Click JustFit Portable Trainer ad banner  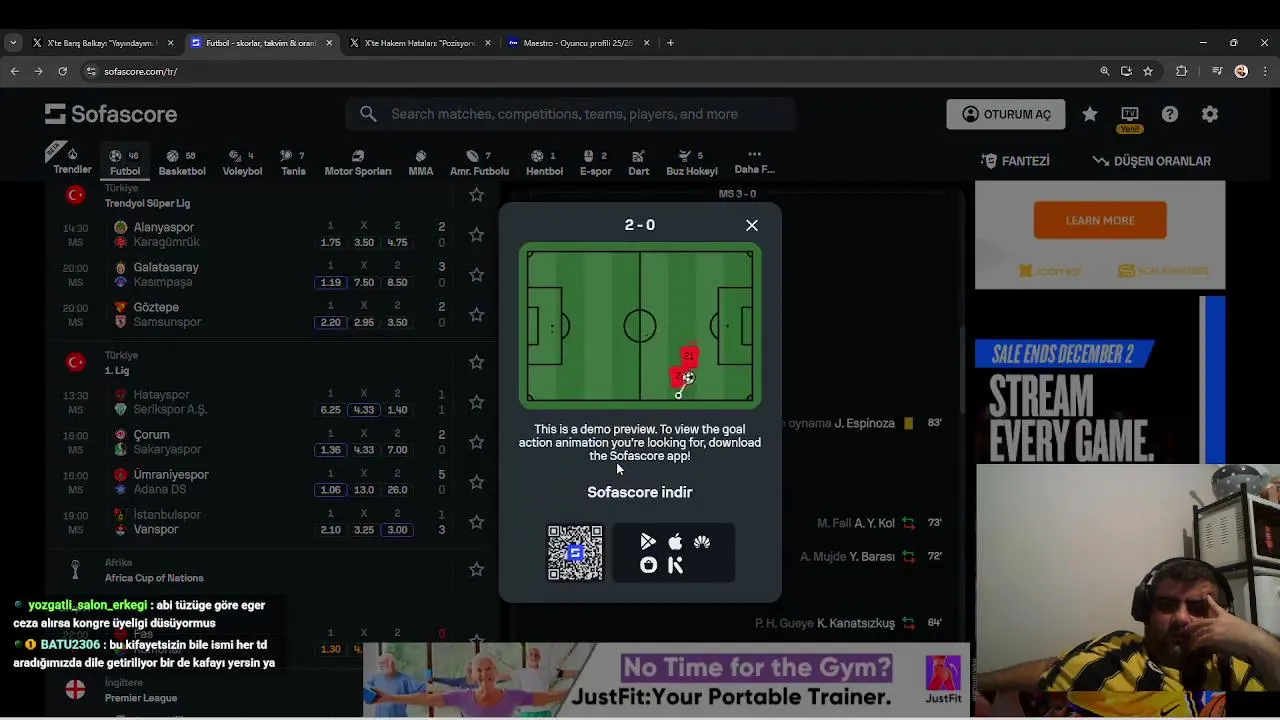[666, 680]
